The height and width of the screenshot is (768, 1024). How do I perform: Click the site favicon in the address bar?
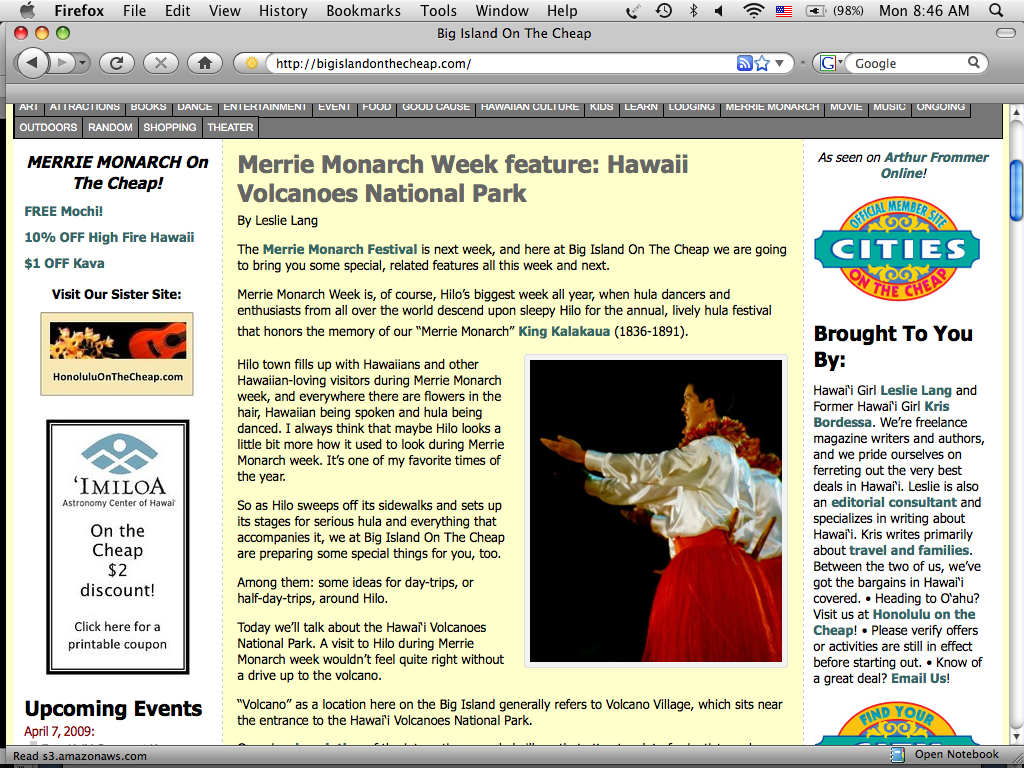251,63
